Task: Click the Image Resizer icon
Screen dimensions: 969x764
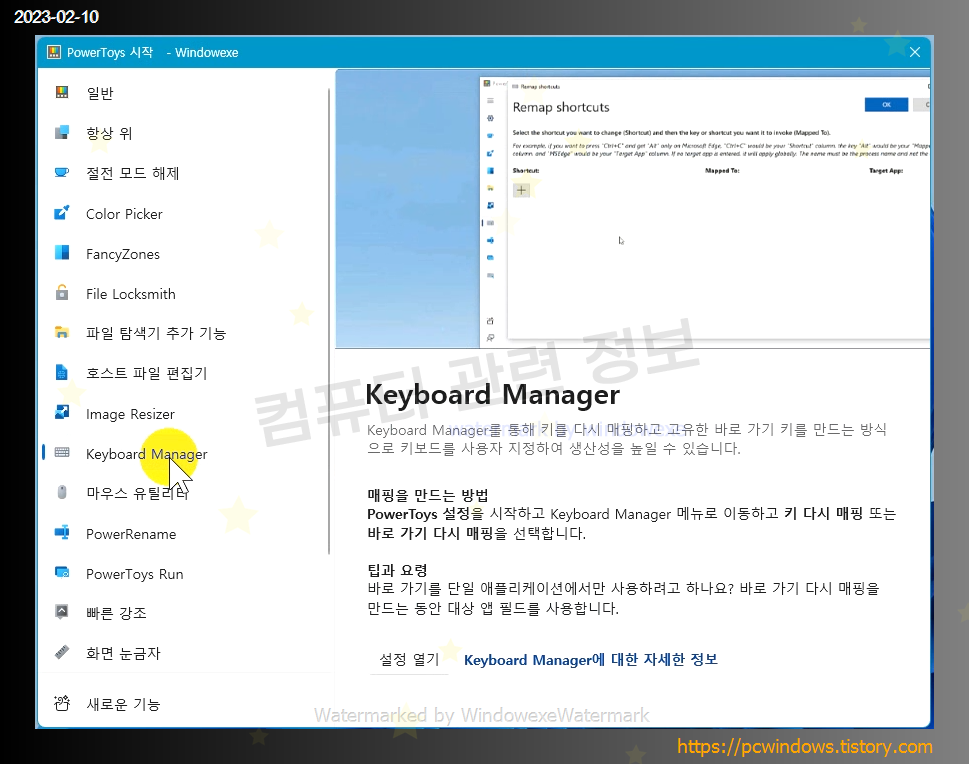Action: click(x=62, y=412)
